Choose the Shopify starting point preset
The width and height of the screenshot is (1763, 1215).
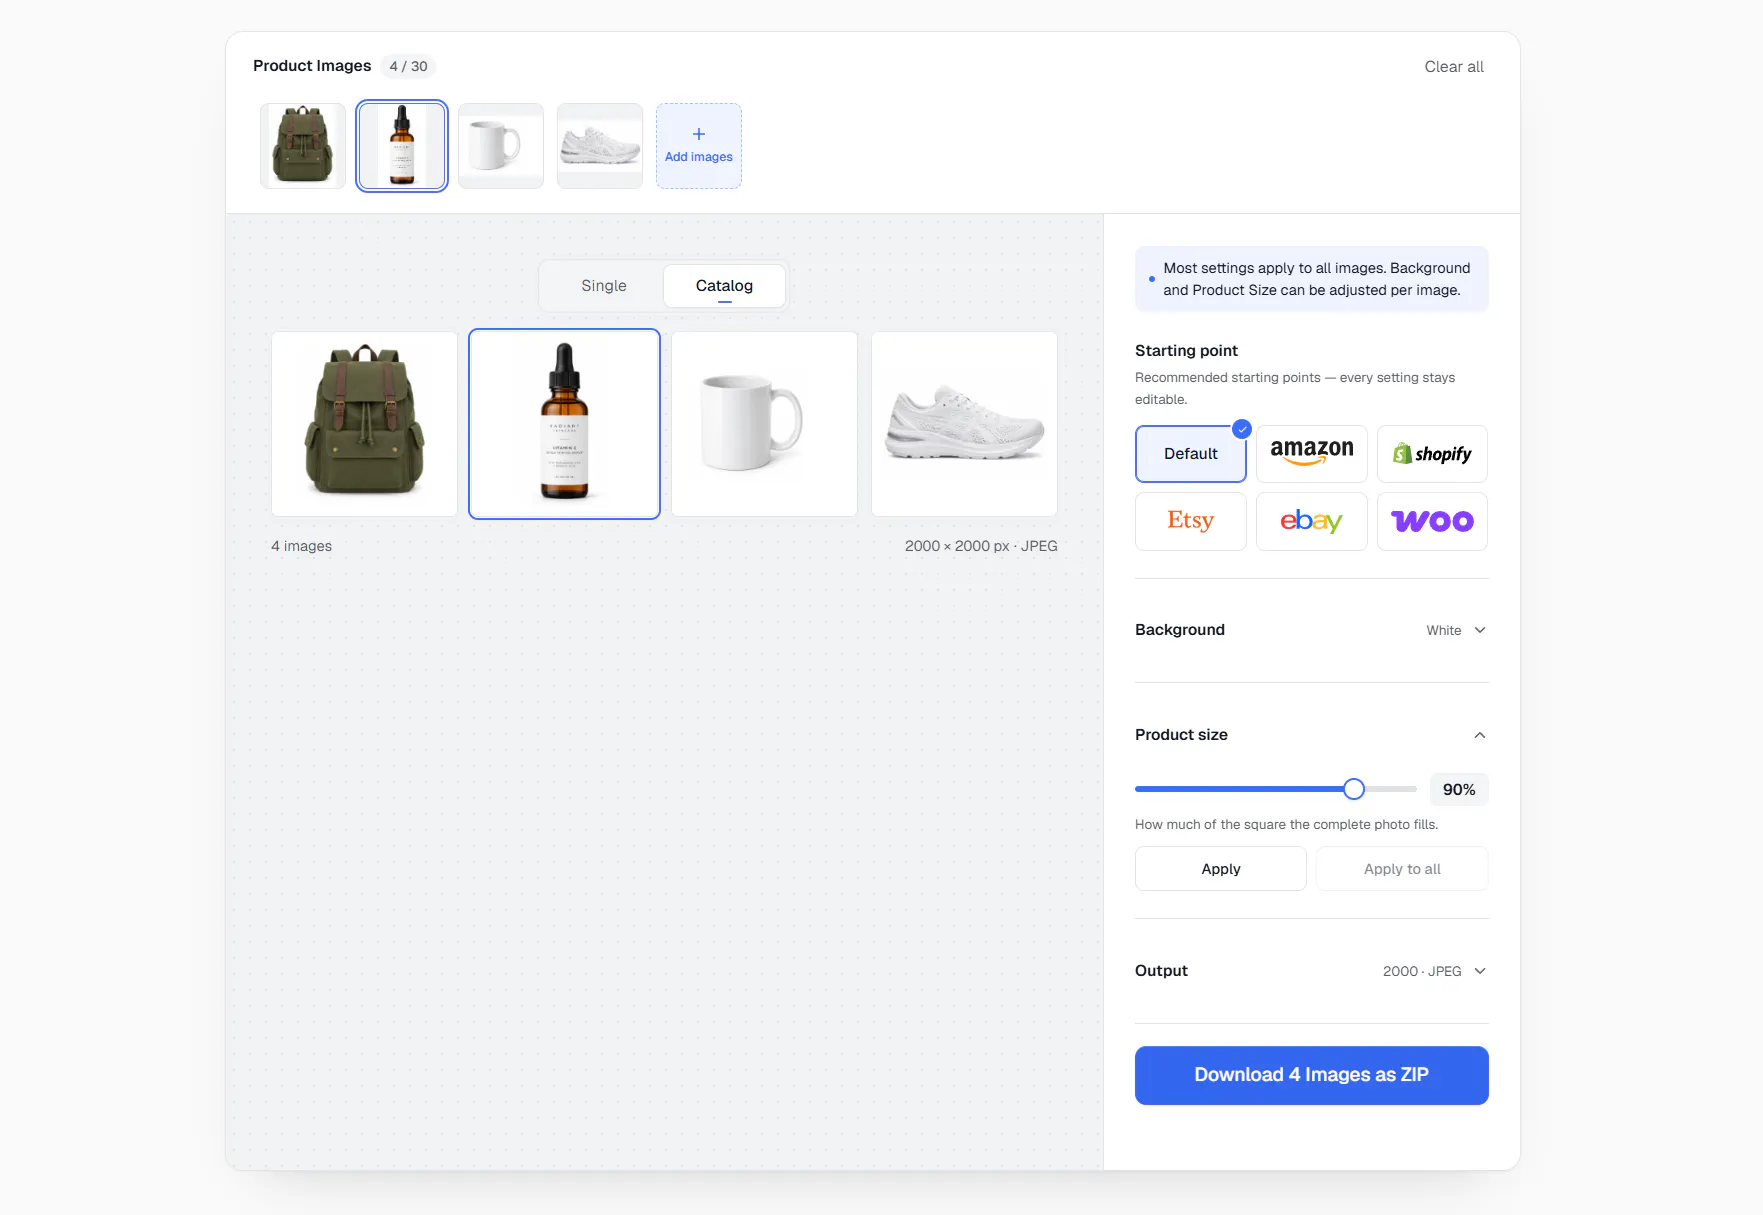pos(1432,454)
